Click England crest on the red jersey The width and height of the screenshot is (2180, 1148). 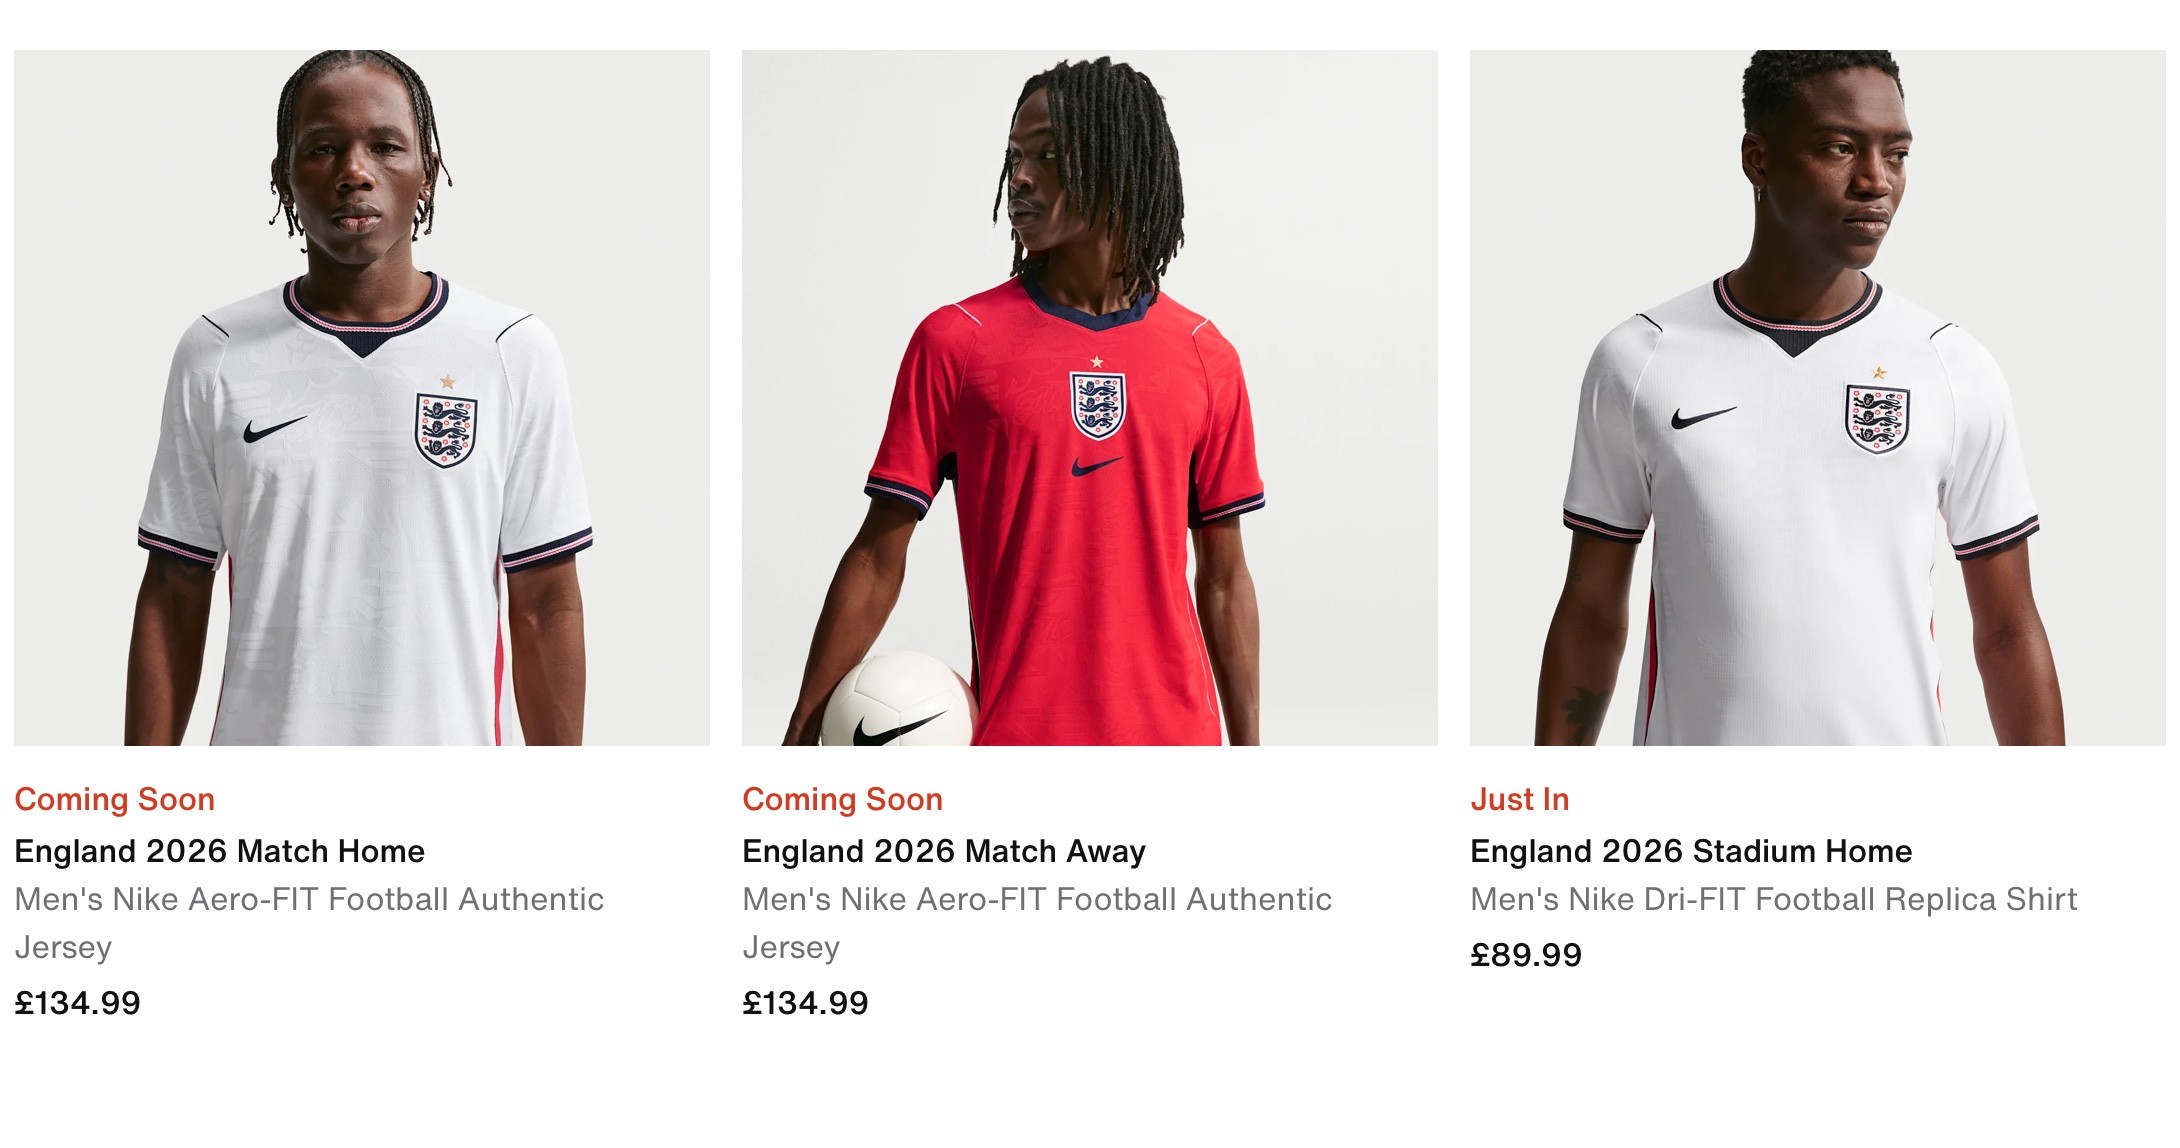coord(1097,405)
